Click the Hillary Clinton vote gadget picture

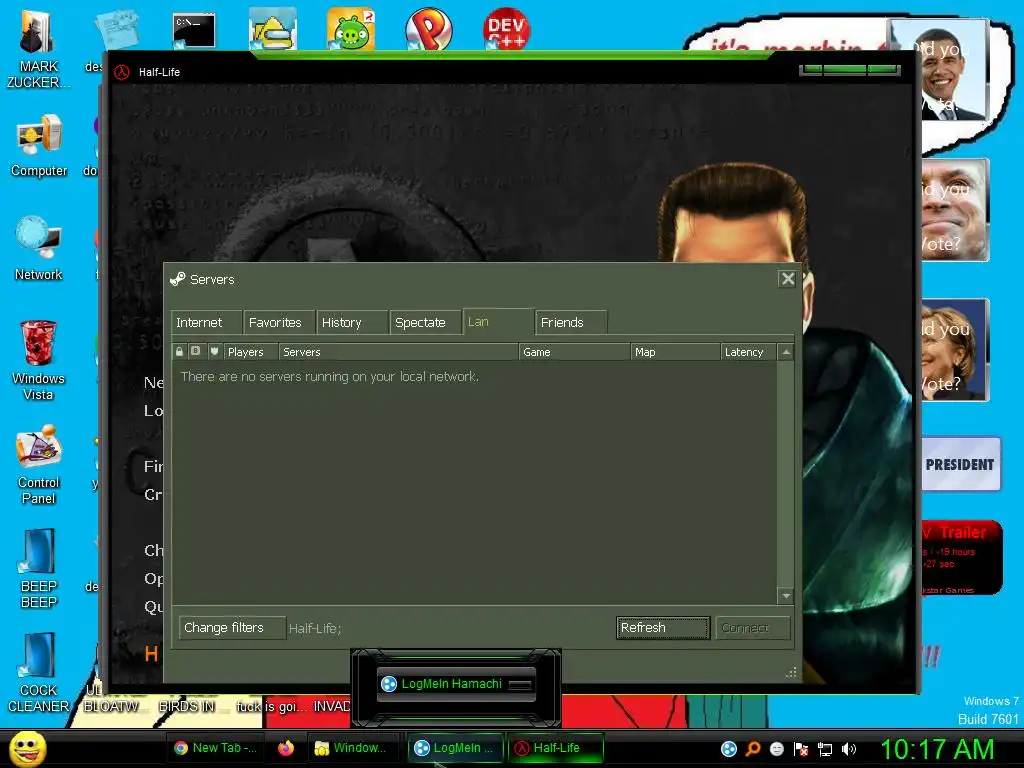pos(955,349)
